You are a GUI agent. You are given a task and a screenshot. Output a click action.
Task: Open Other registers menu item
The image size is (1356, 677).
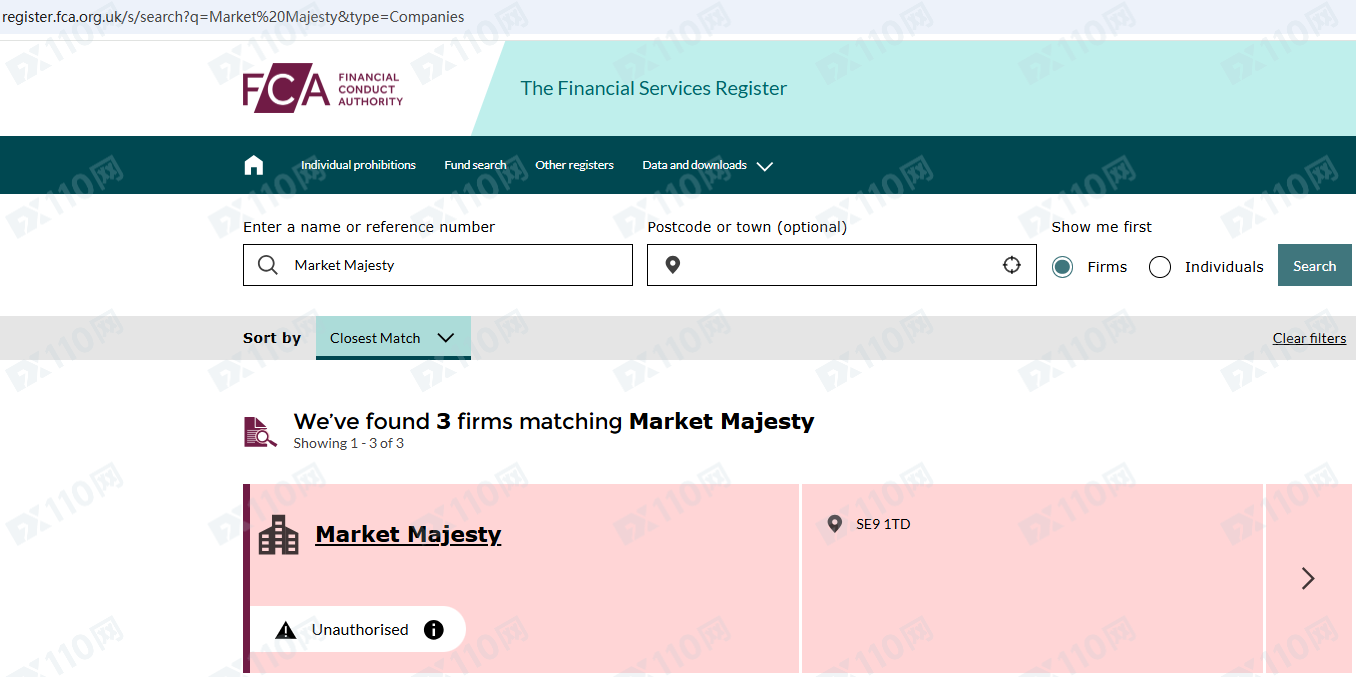click(x=574, y=165)
